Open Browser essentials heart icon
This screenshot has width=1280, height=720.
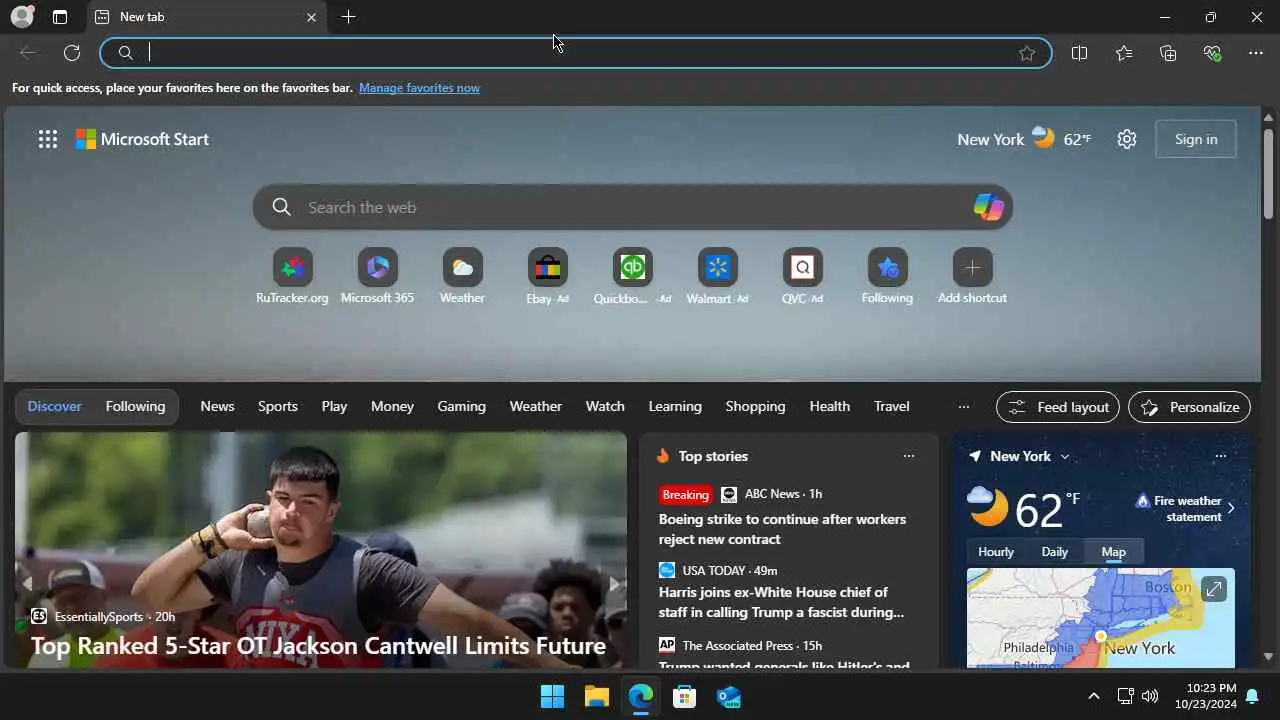1212,53
